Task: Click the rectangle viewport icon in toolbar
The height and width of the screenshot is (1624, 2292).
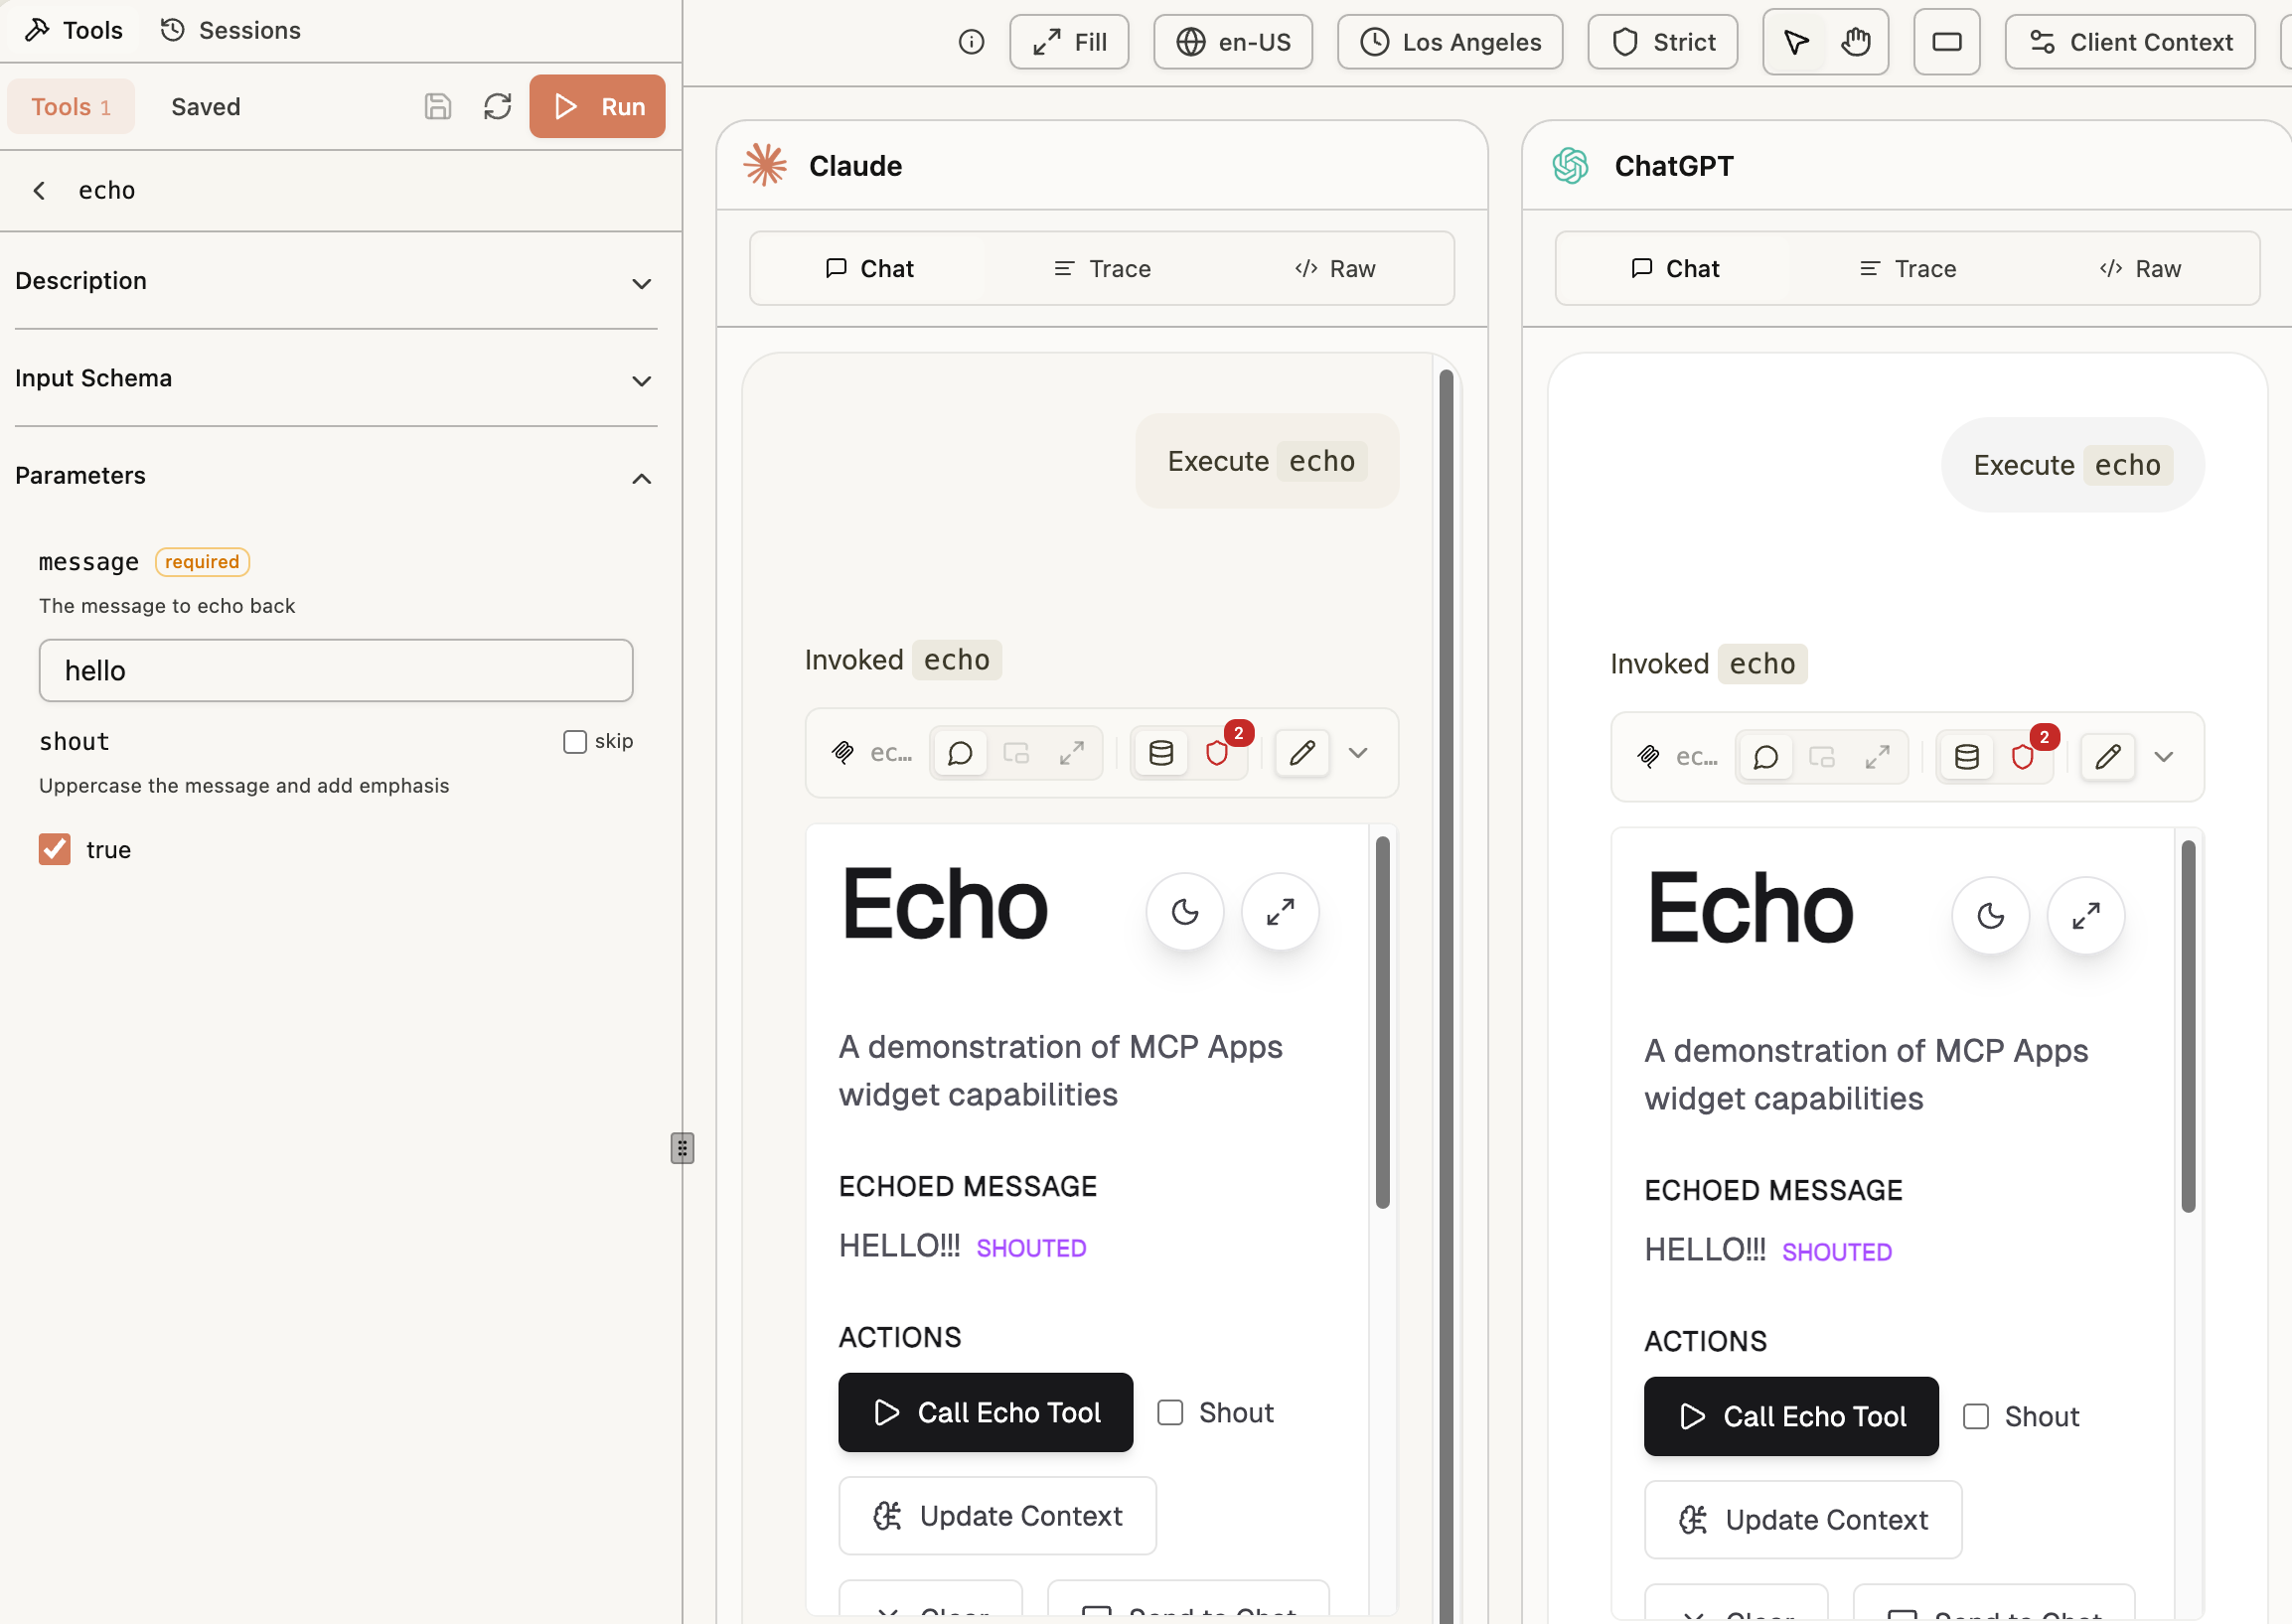Action: point(1946,42)
